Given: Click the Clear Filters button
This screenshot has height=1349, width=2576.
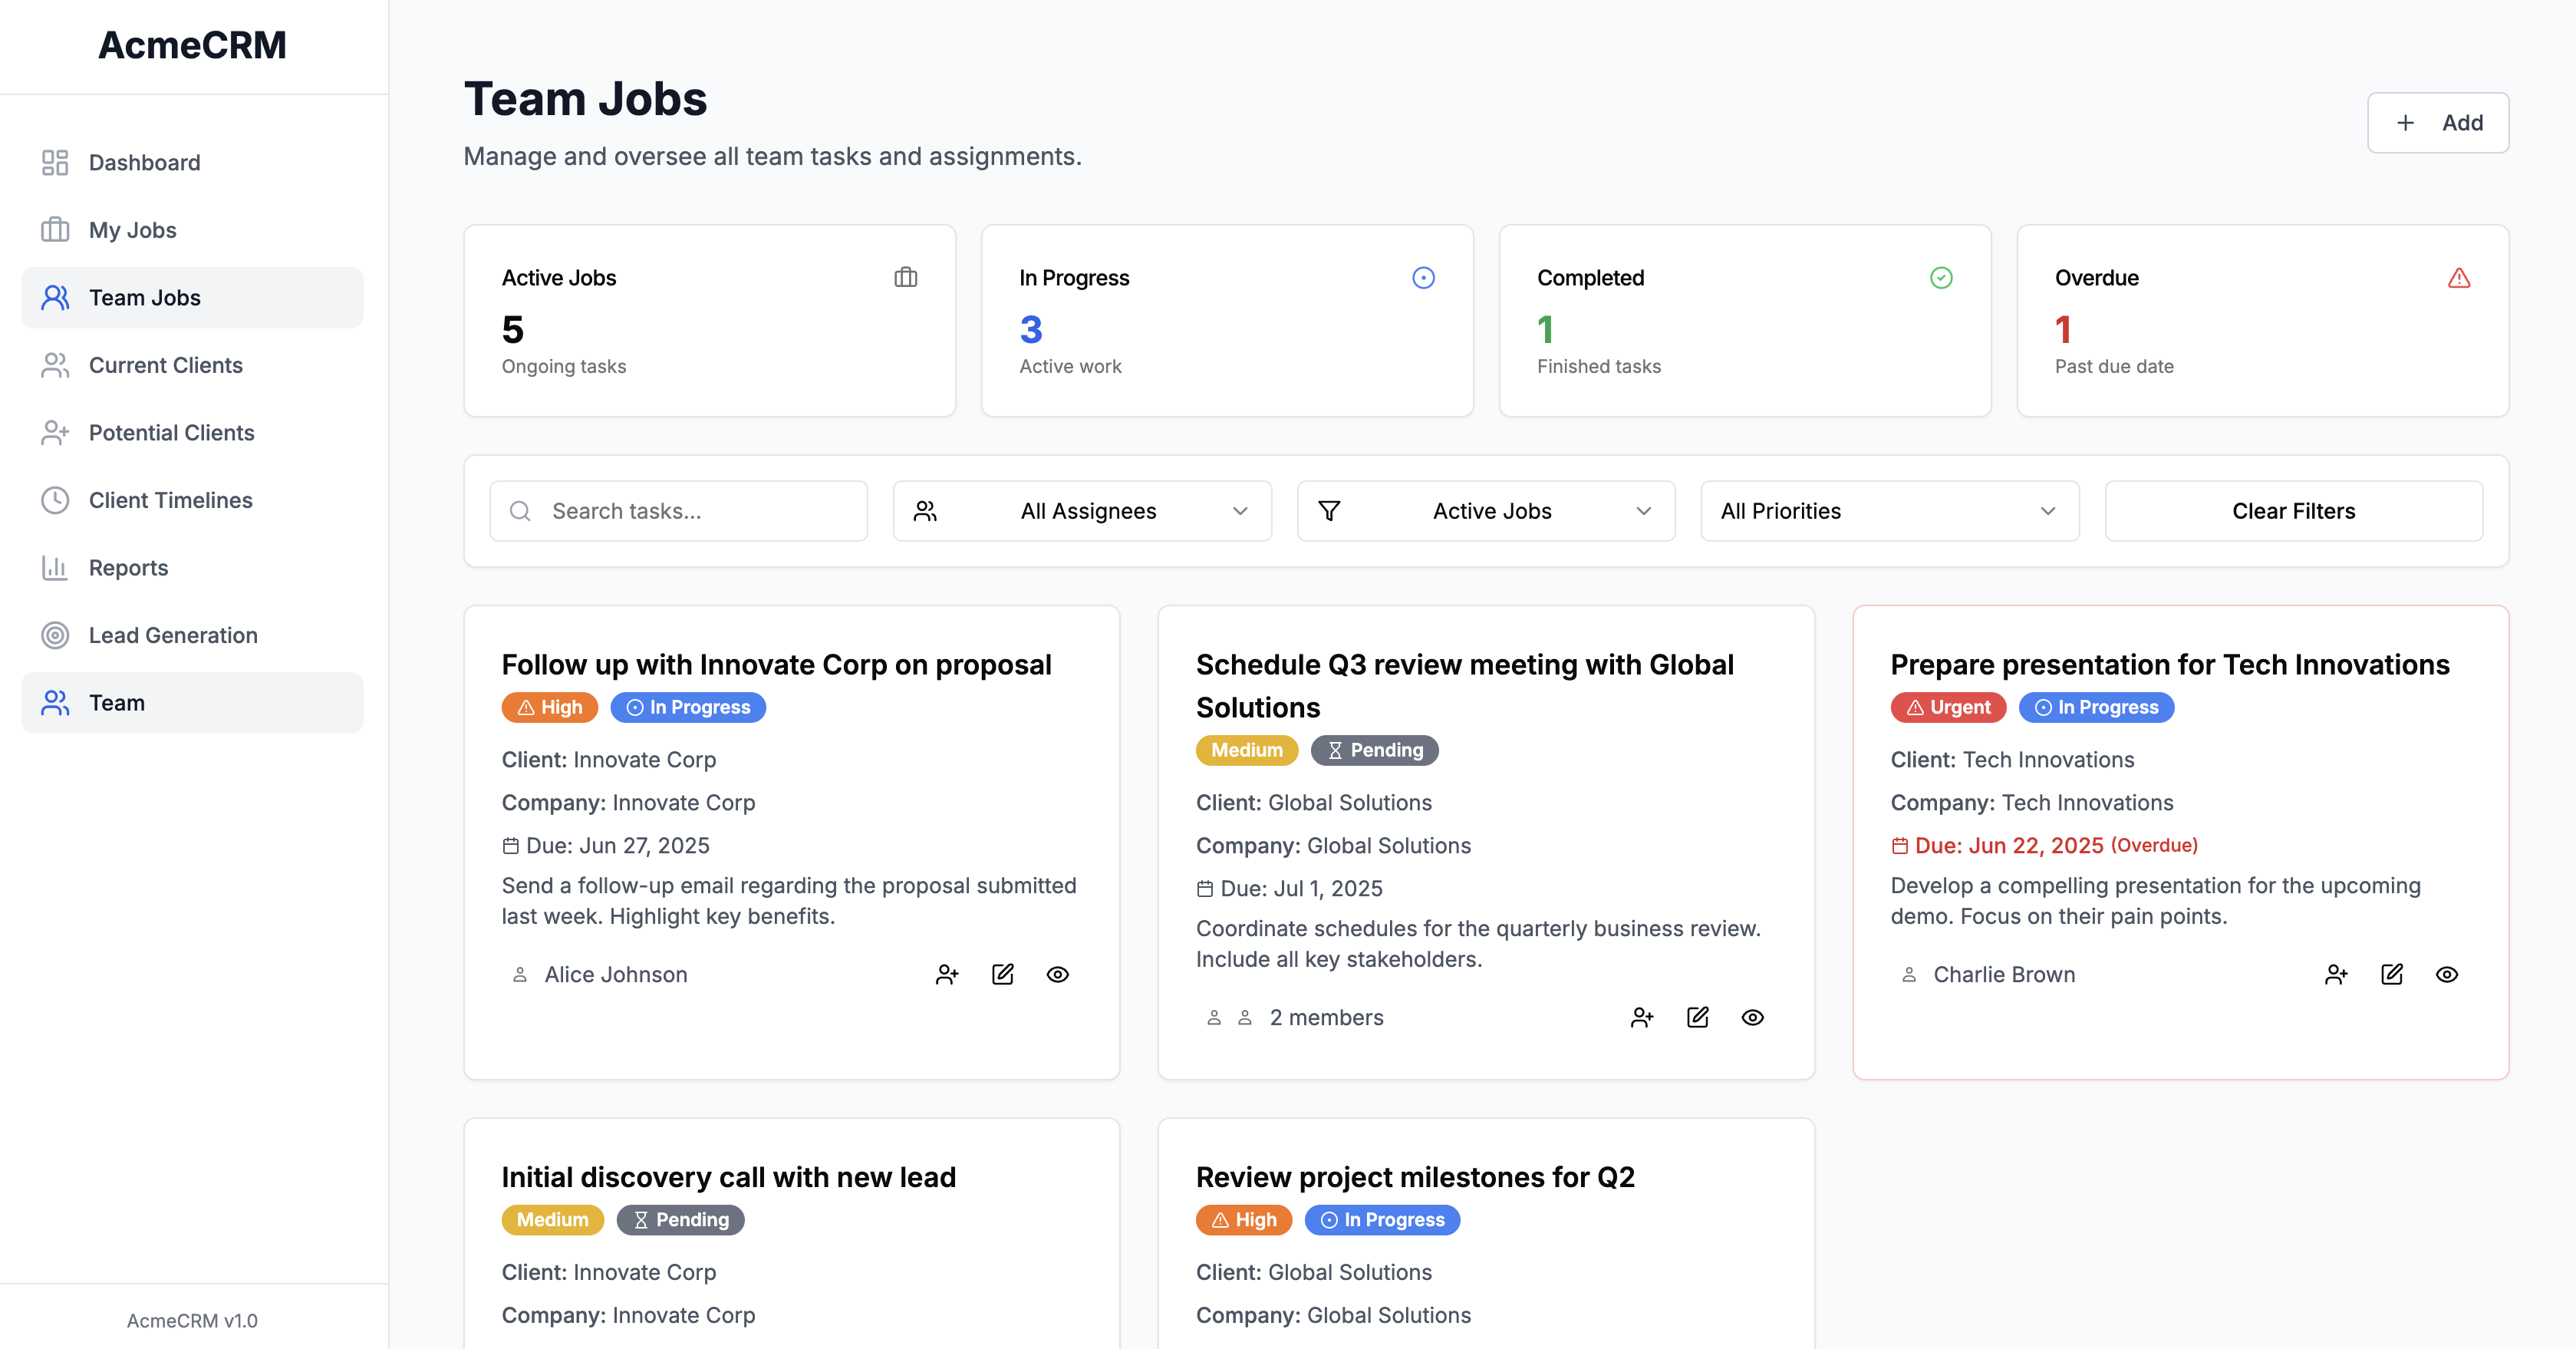Looking at the screenshot, I should pos(2293,511).
